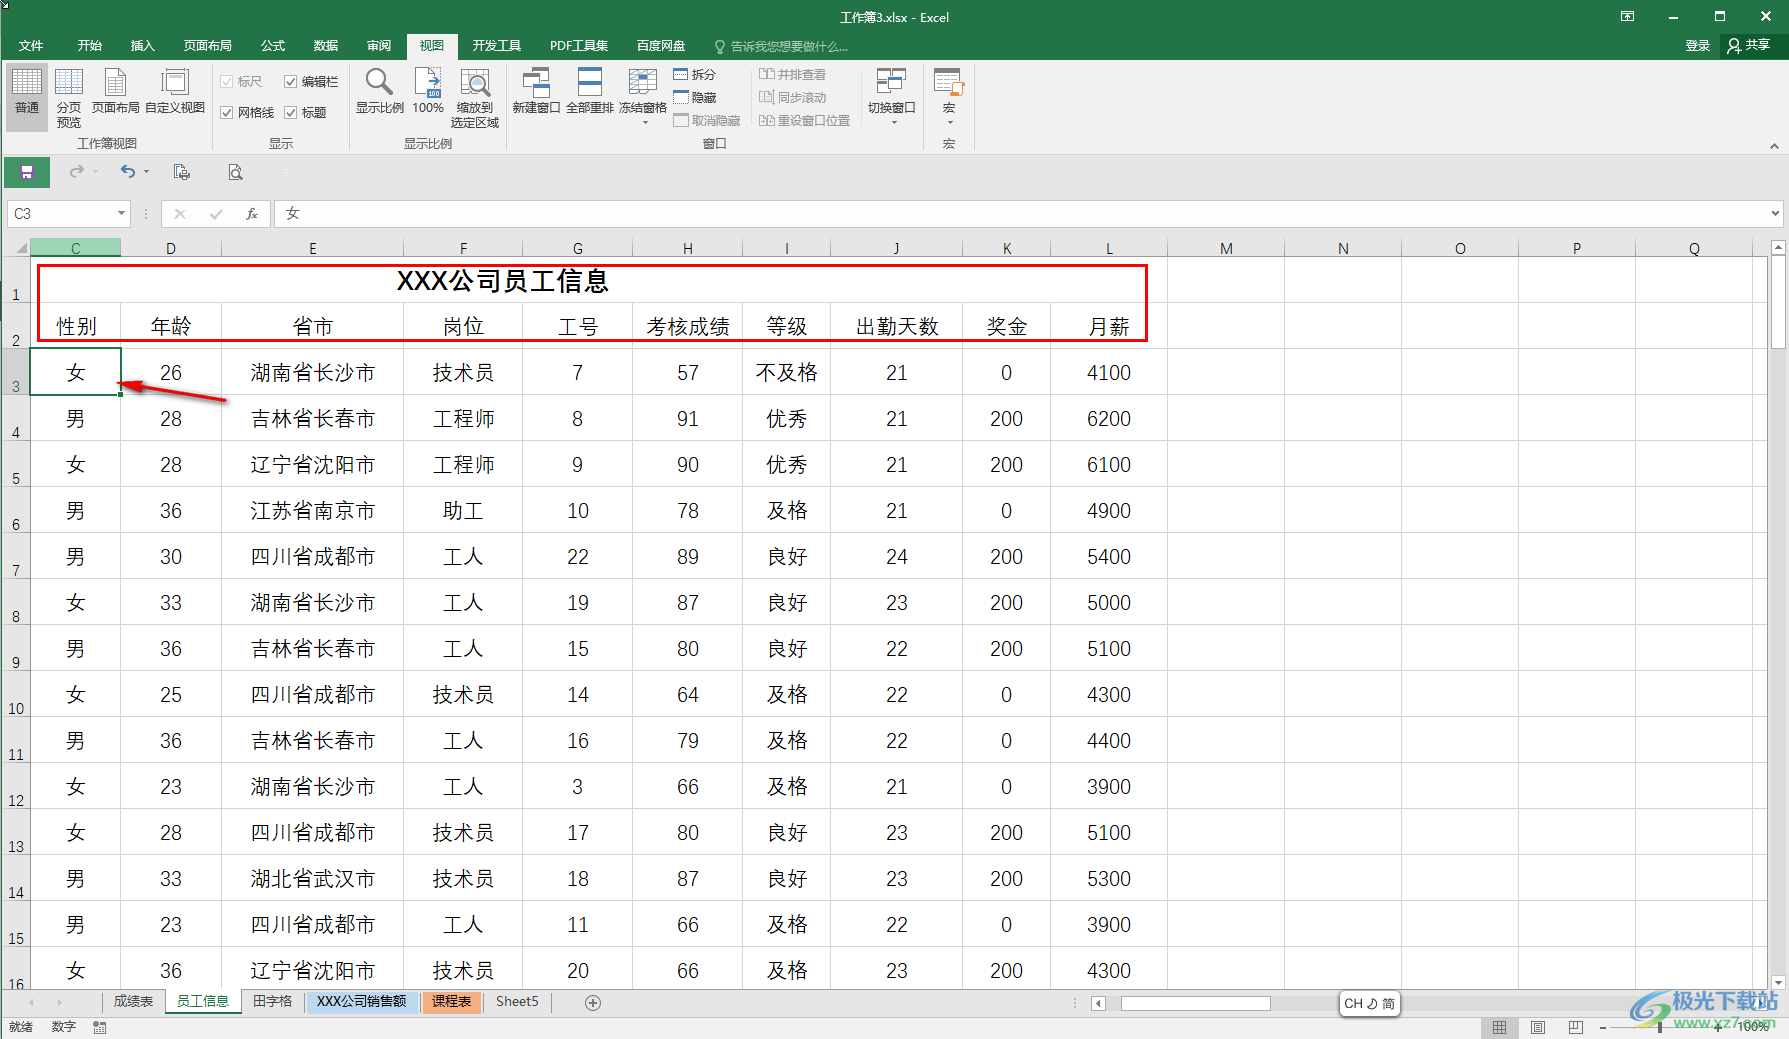Reset zoom to 100% in ribbon

click(x=428, y=91)
